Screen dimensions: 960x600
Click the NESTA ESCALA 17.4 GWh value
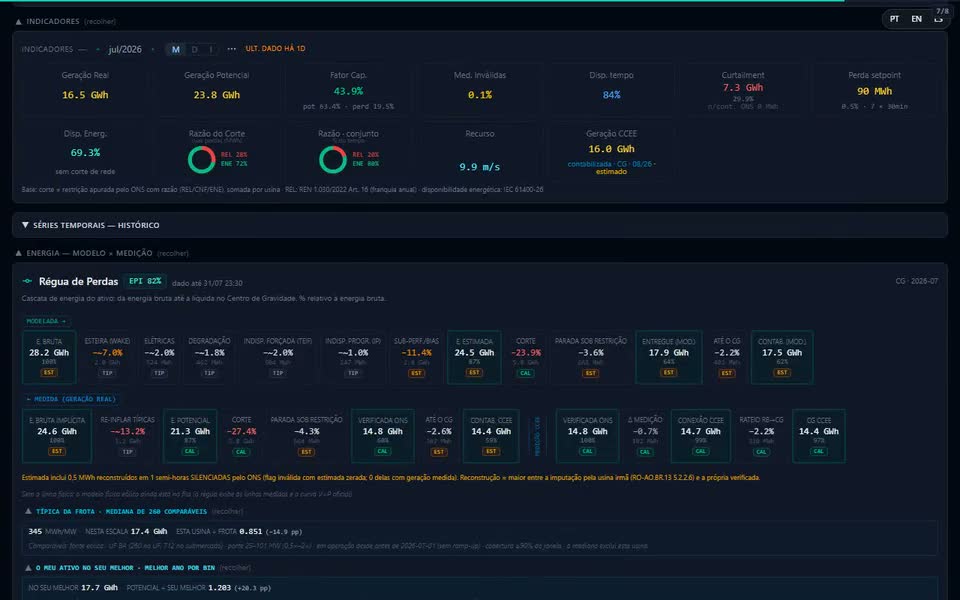coord(149,531)
